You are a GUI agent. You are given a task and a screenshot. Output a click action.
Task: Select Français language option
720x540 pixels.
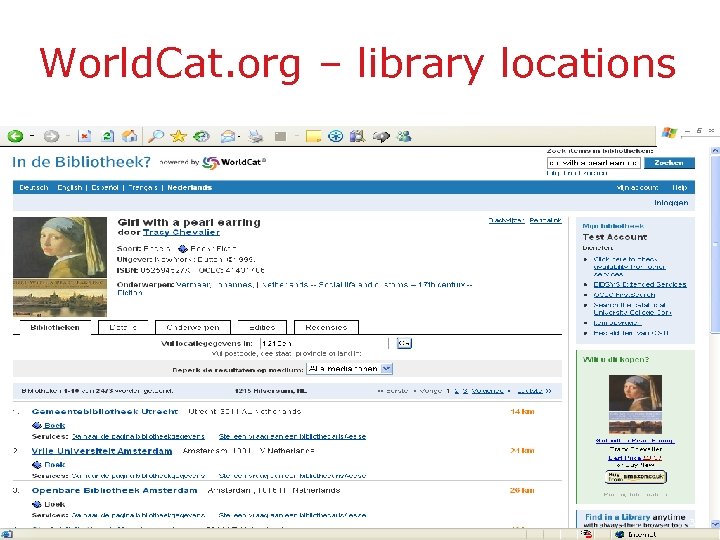coord(143,187)
